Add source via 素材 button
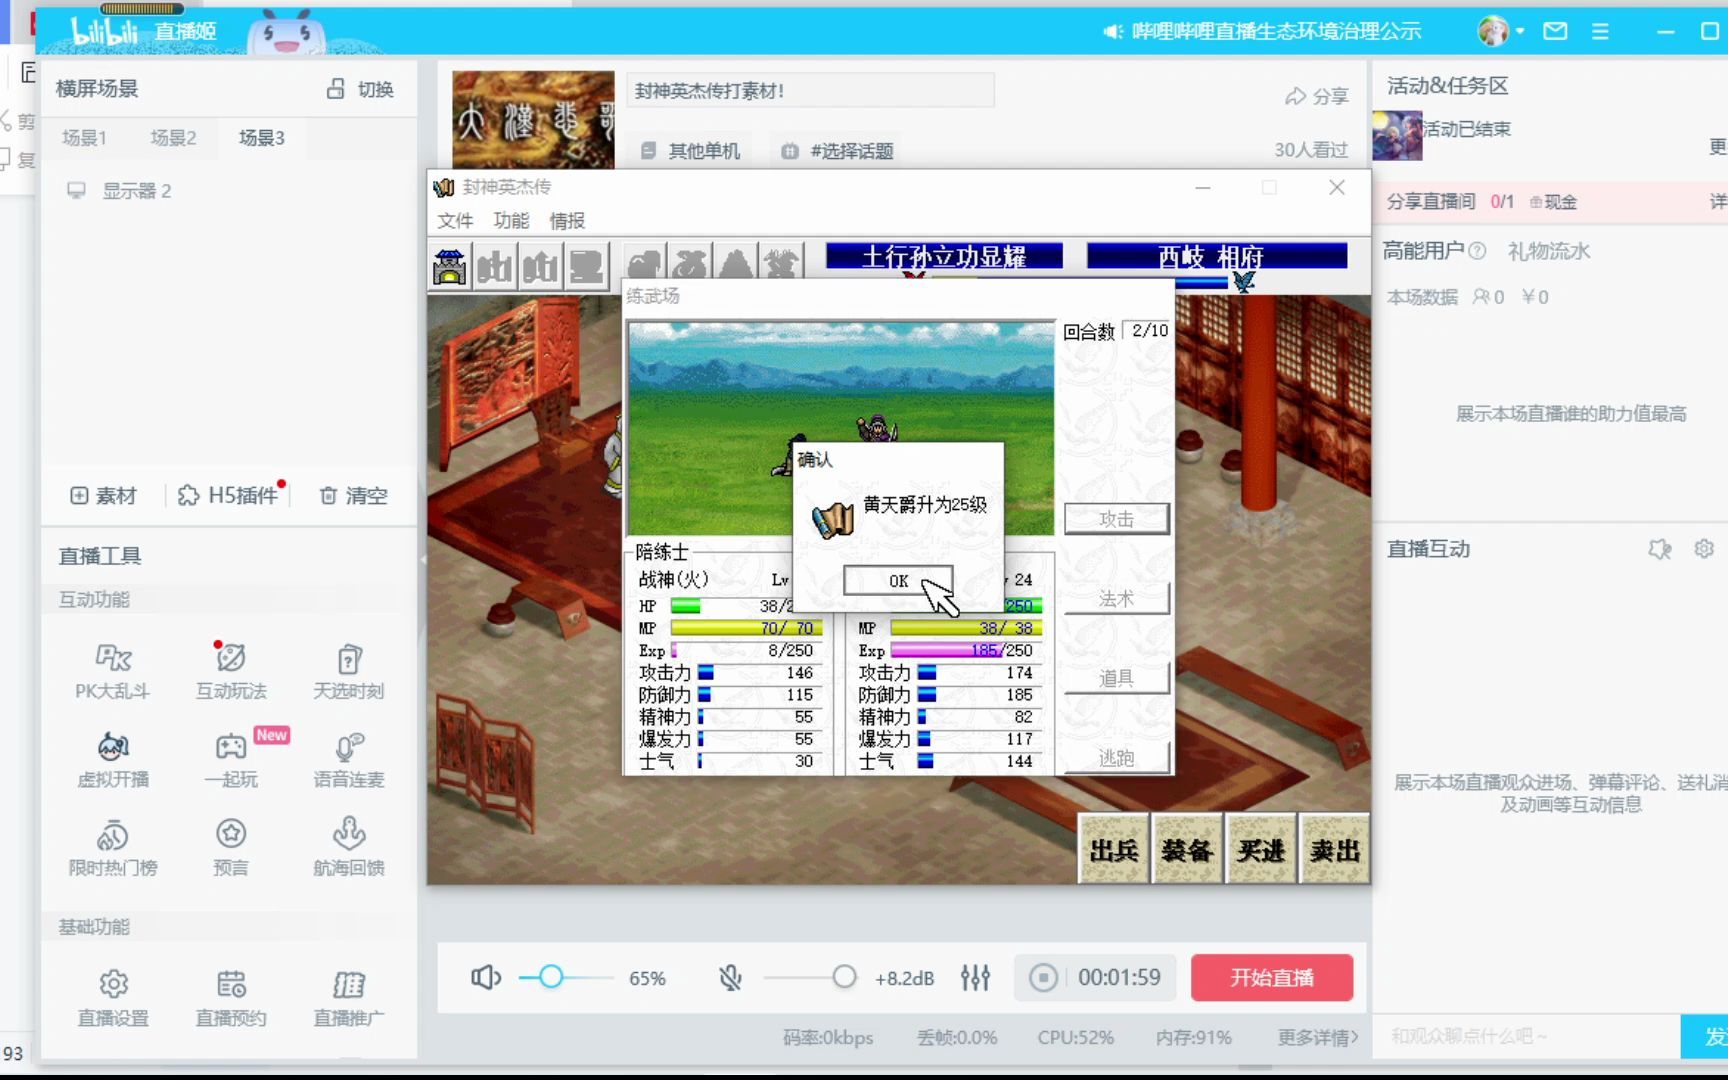This screenshot has width=1728, height=1080. [103, 495]
